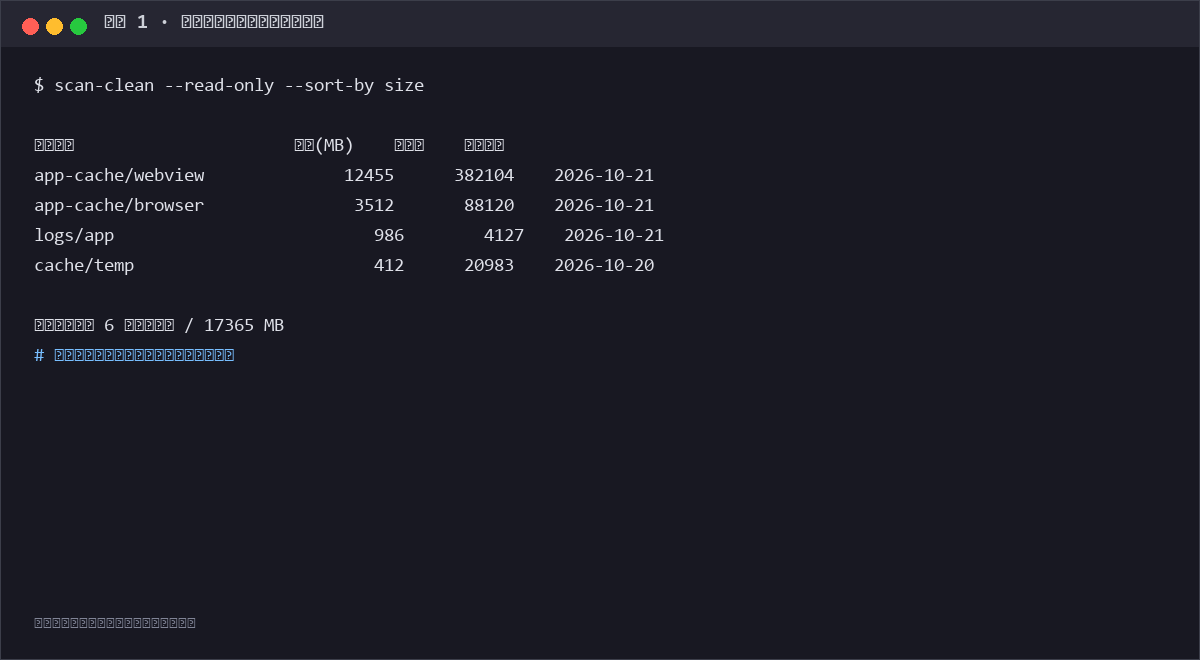Click the file count "4127"
The image size is (1200, 660).
click(x=504, y=235)
